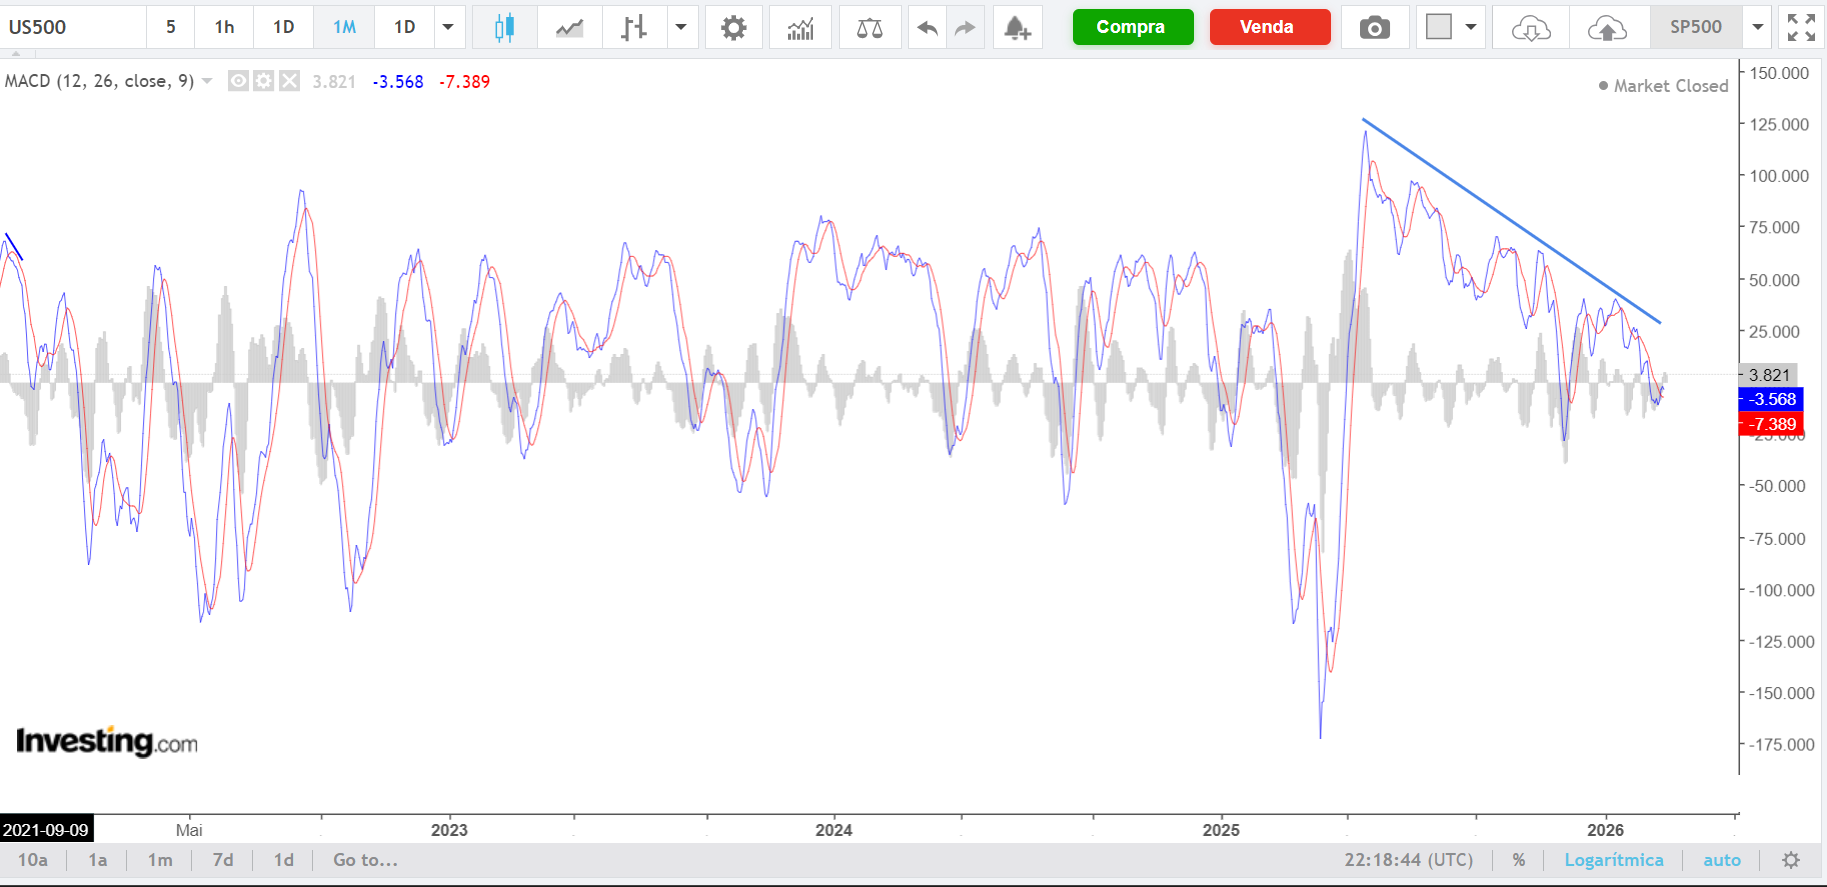Expand the bar style dropdown arrow
The height and width of the screenshot is (887, 1827).
click(681, 27)
